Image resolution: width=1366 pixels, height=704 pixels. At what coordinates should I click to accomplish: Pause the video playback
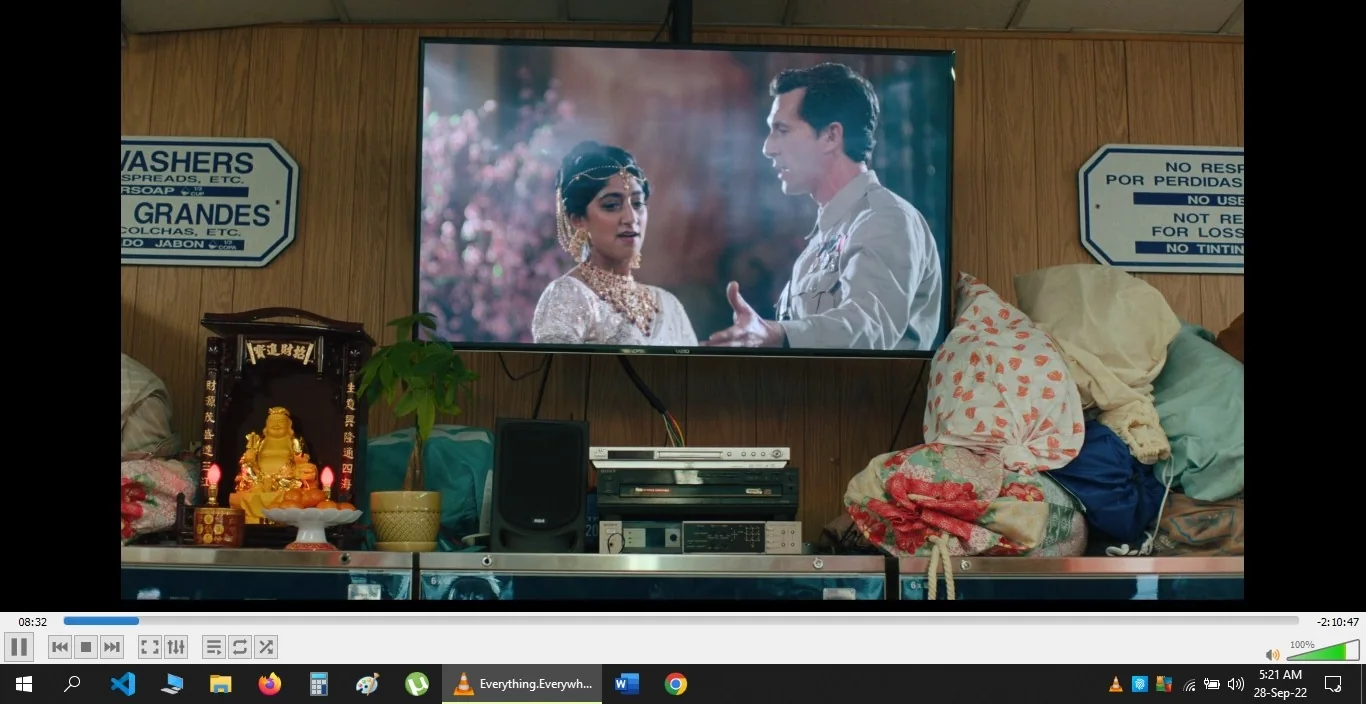tap(19, 647)
